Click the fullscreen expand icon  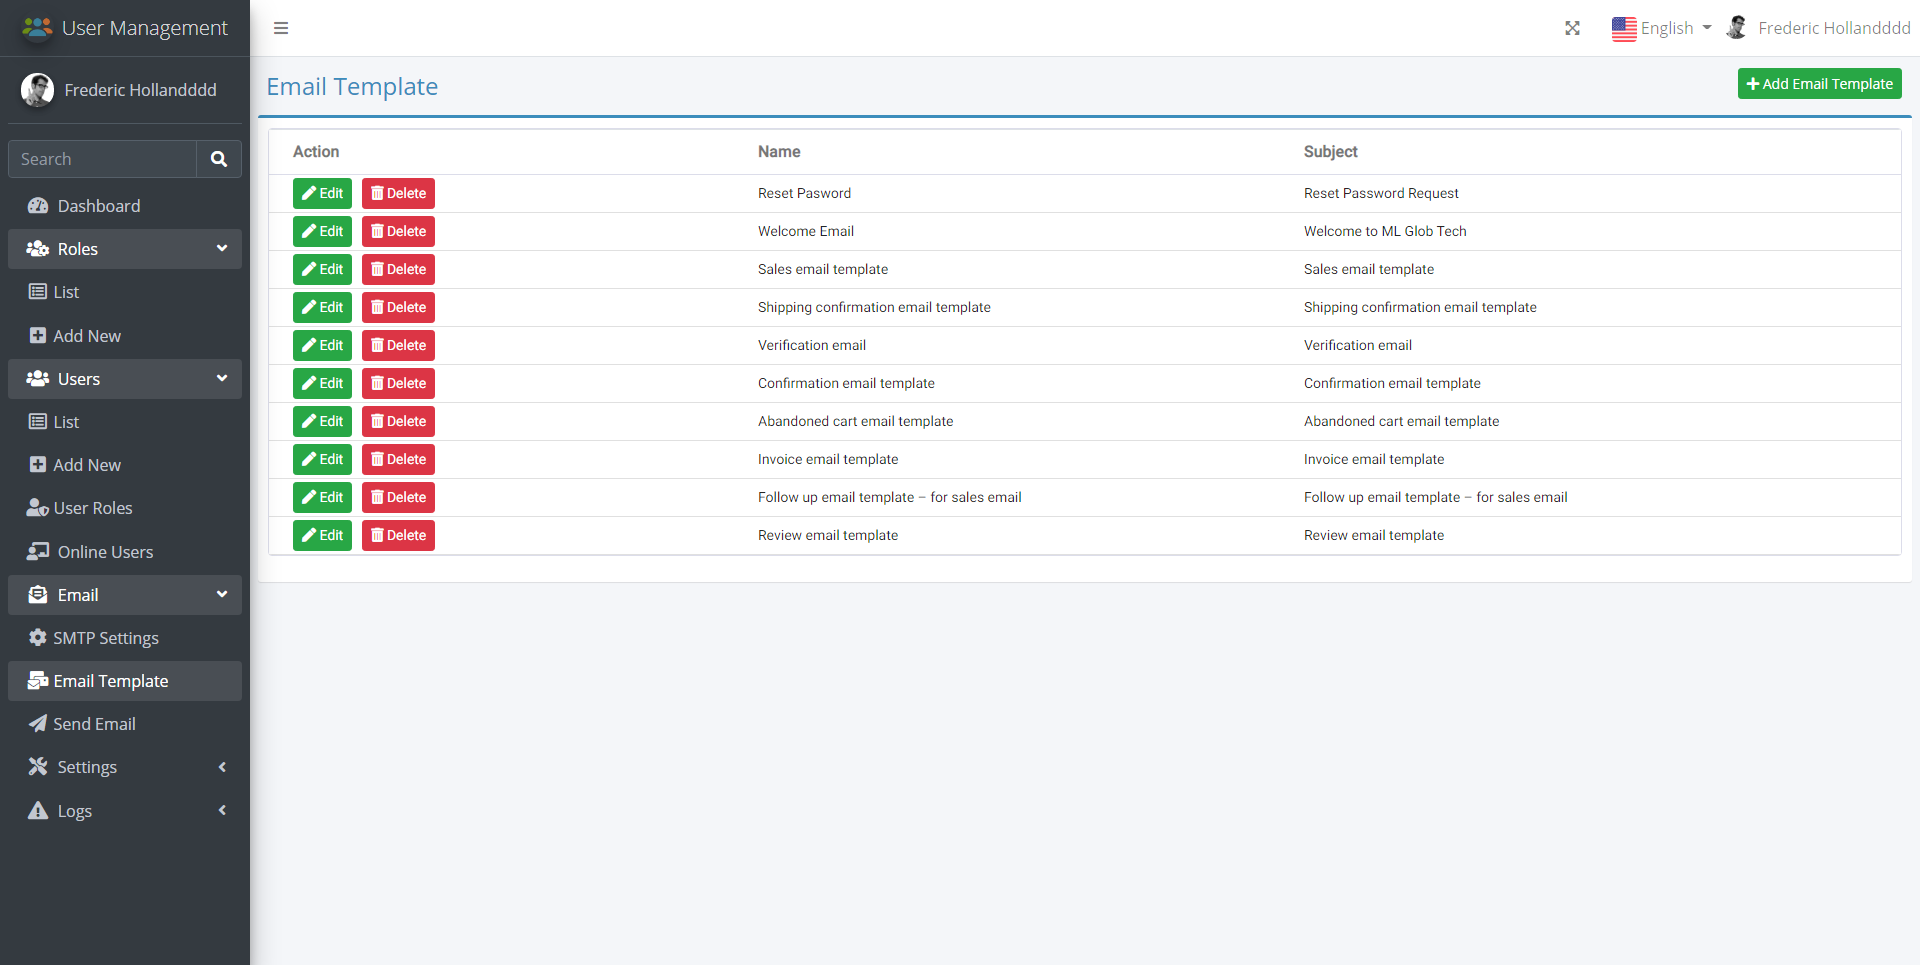coord(1572,28)
